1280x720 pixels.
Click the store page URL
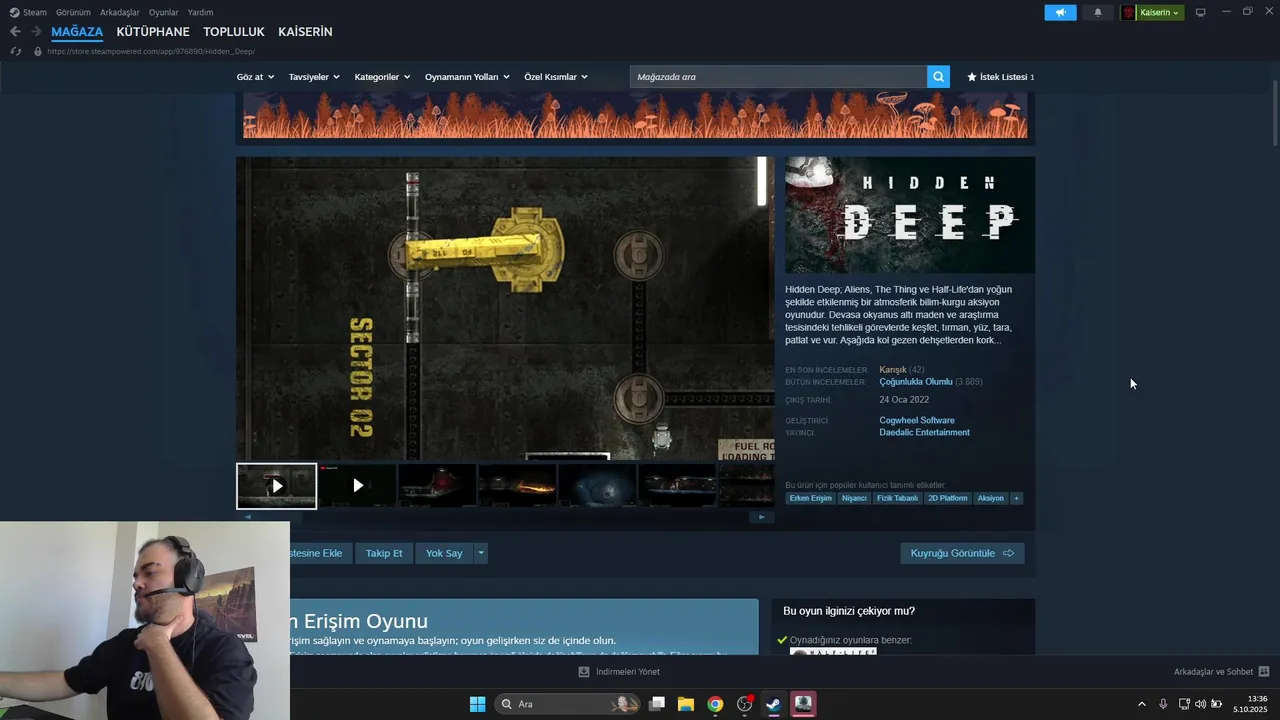150,51
